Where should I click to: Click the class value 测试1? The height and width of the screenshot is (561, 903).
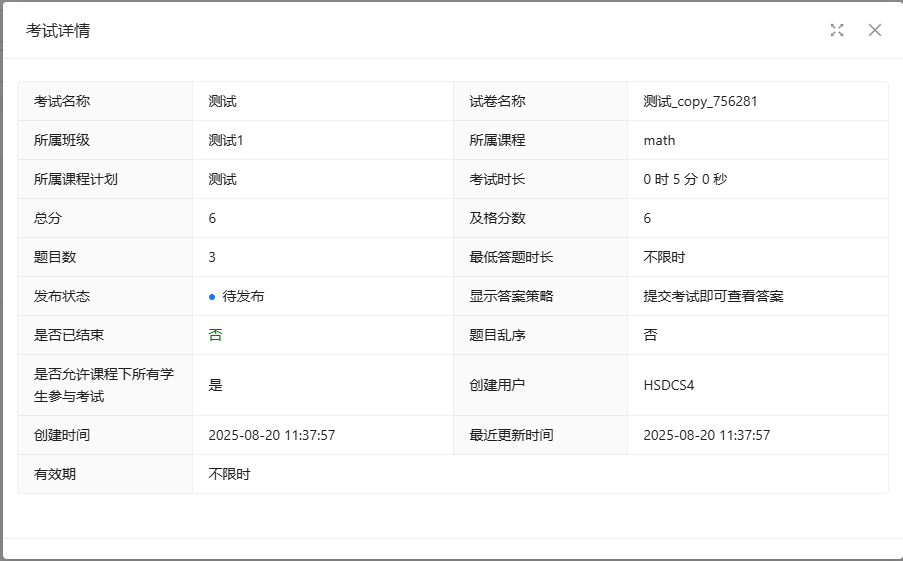click(x=226, y=140)
